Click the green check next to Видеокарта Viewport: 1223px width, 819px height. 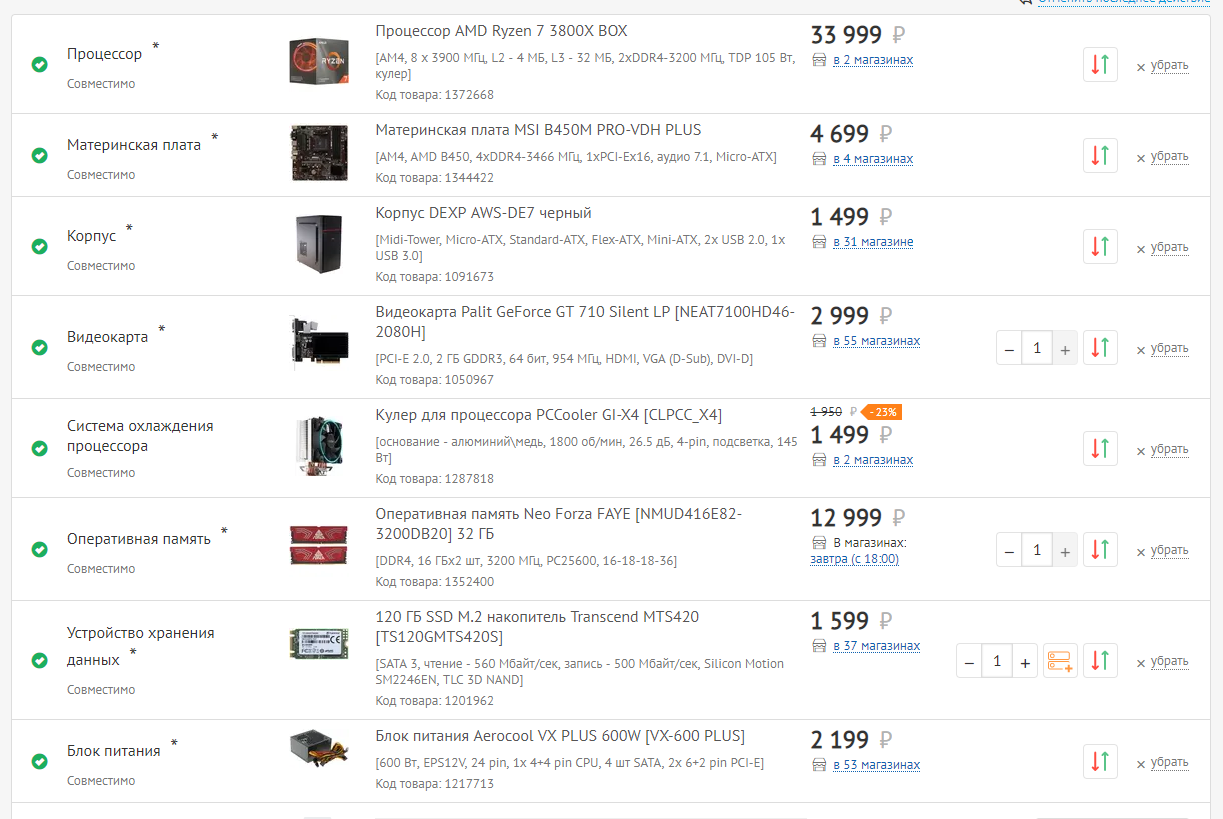(39, 348)
